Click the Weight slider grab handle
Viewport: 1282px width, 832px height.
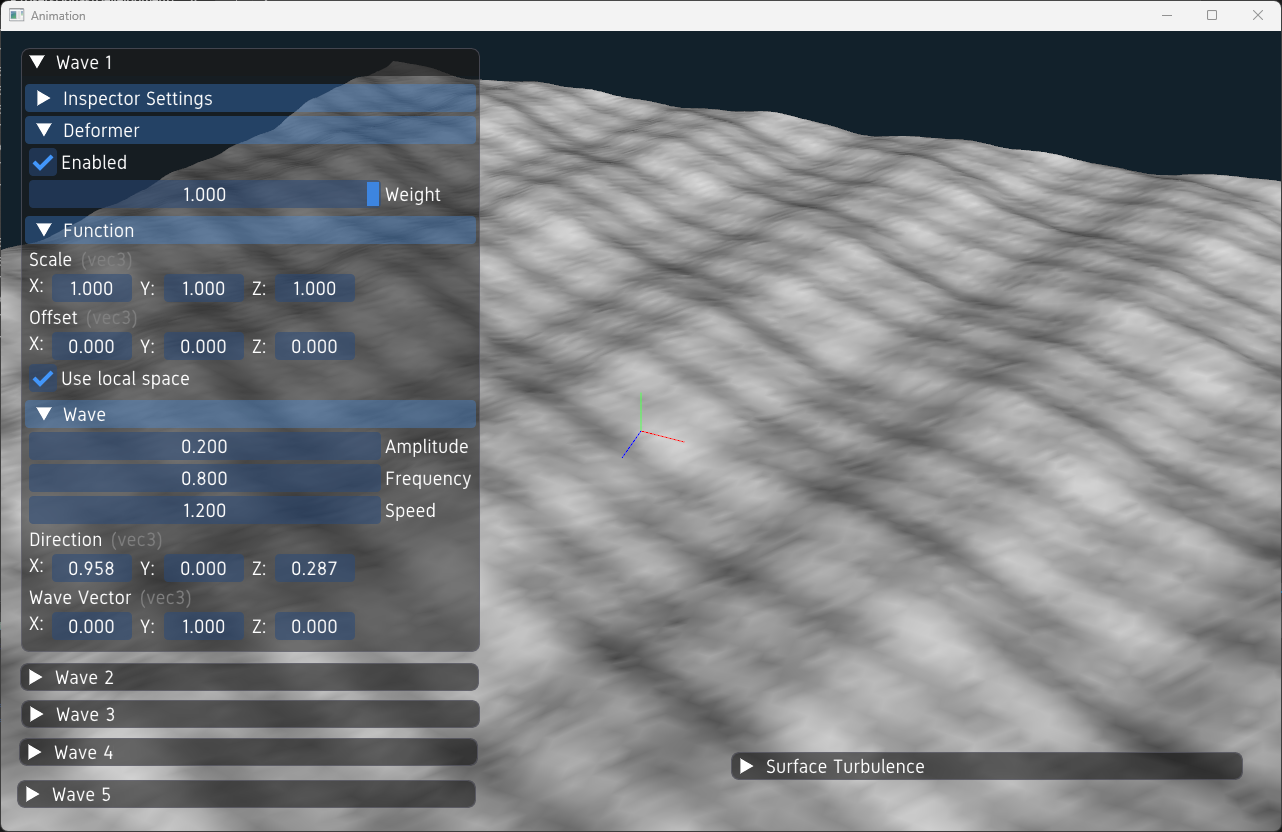pyautogui.click(x=373, y=194)
